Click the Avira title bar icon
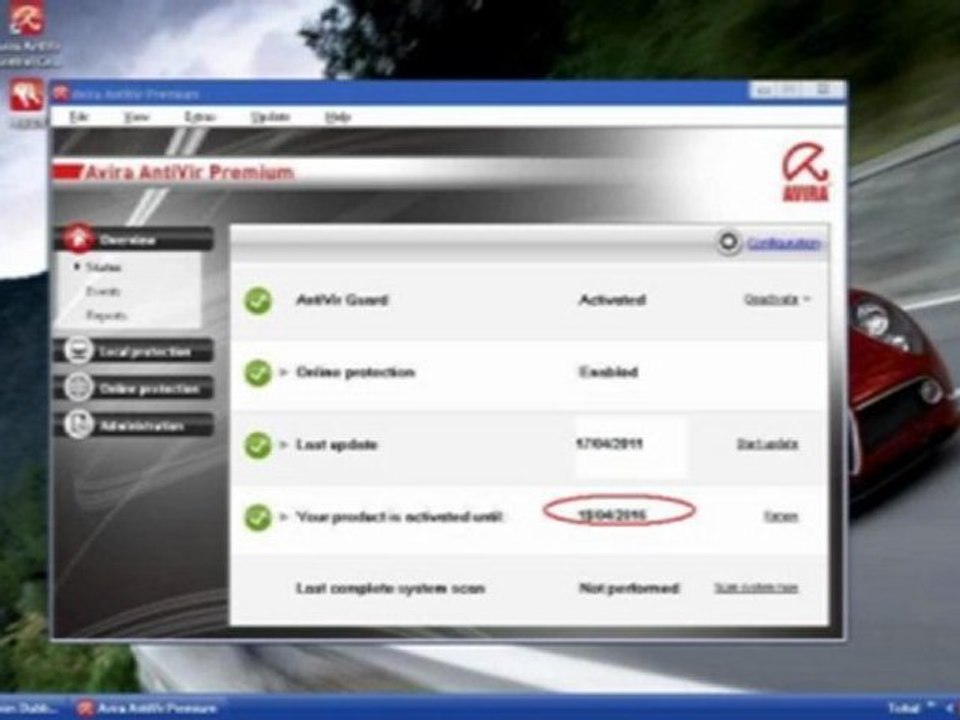The width and height of the screenshot is (960, 720). pyautogui.click(x=61, y=94)
